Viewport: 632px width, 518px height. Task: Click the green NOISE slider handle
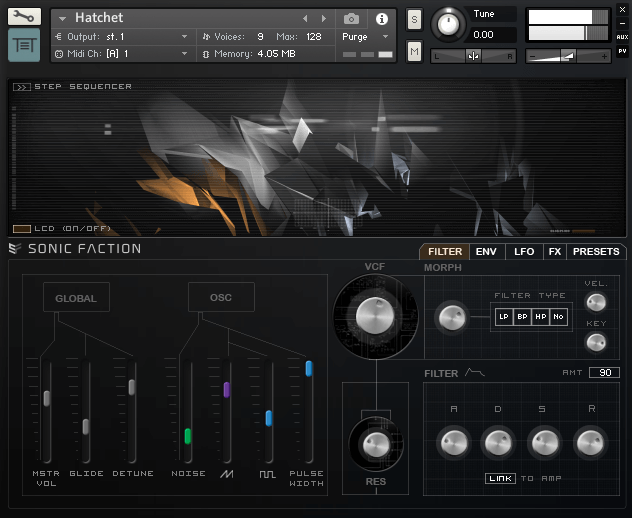187,436
